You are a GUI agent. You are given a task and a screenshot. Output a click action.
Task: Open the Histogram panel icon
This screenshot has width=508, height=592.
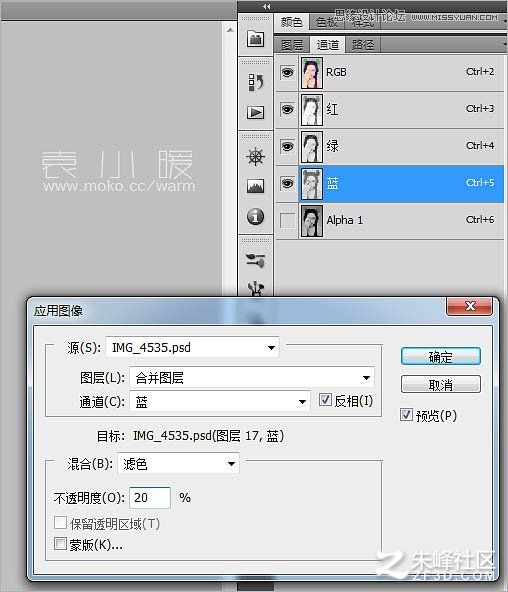[256, 186]
